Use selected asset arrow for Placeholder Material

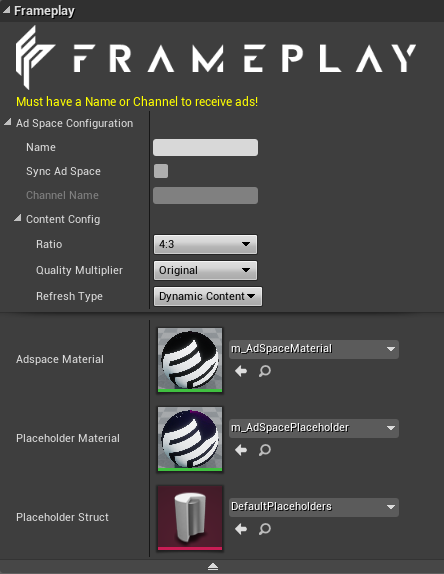point(241,450)
